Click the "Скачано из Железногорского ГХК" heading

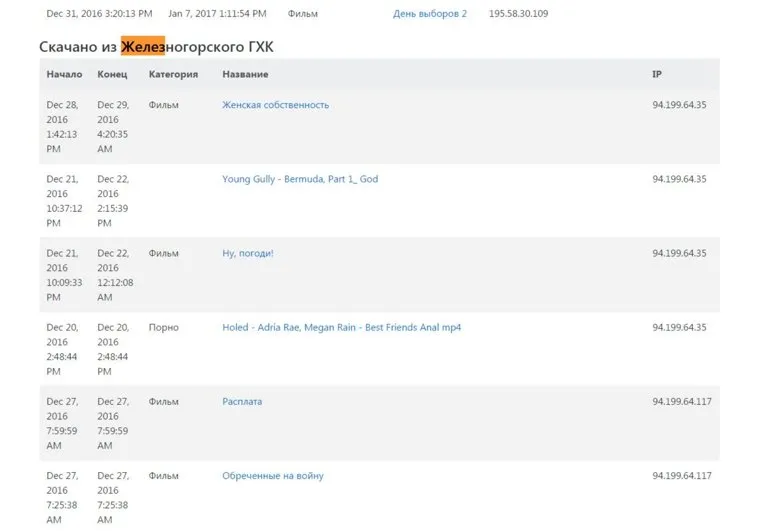156,47
